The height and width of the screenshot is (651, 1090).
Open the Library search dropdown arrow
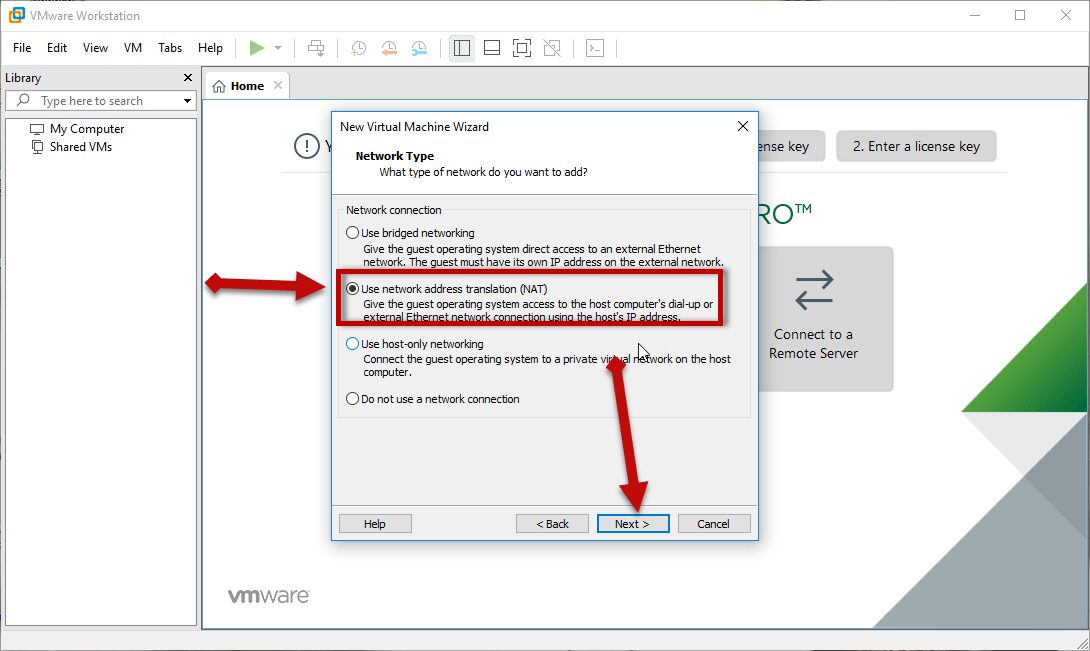point(187,101)
